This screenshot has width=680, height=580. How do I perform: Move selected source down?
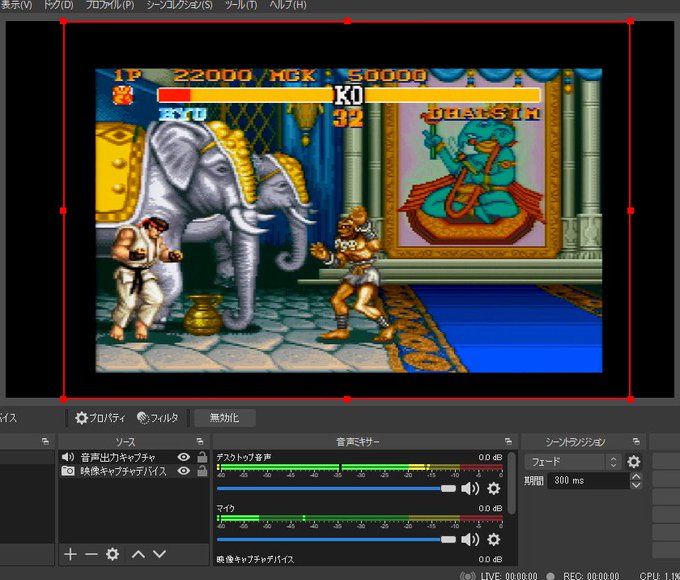[x=160, y=554]
